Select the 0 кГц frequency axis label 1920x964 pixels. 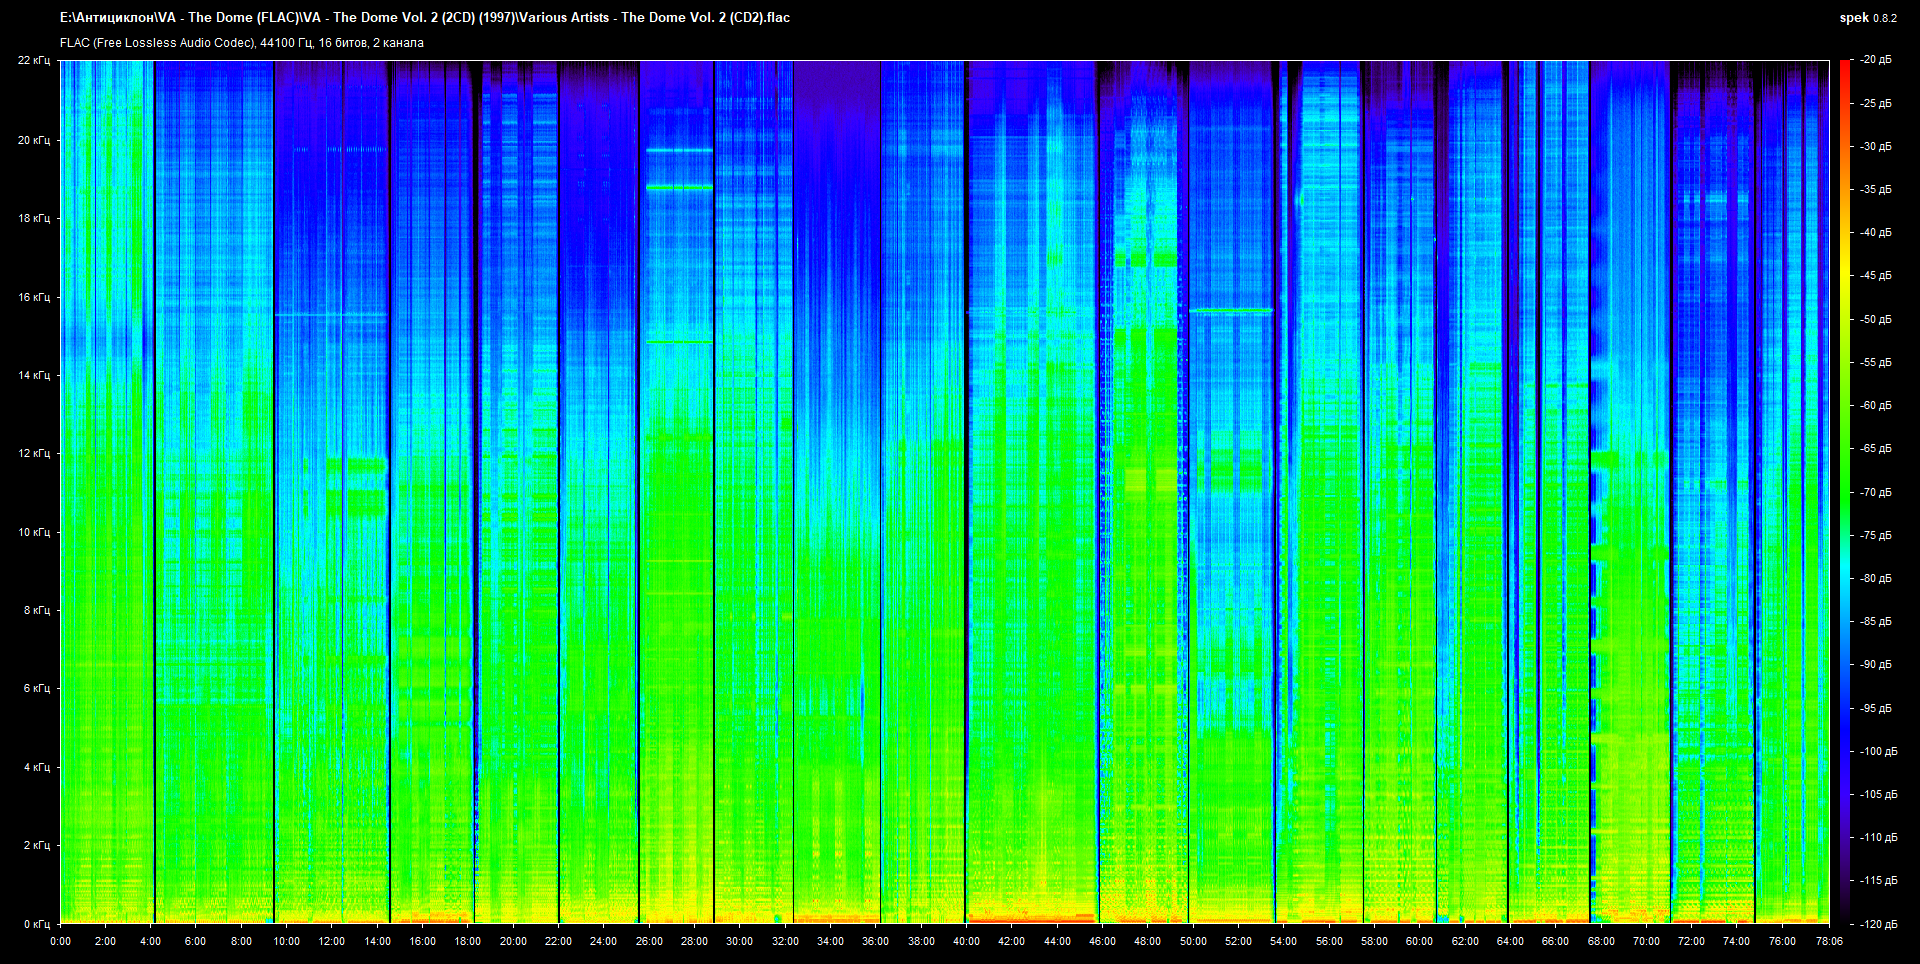(36, 924)
